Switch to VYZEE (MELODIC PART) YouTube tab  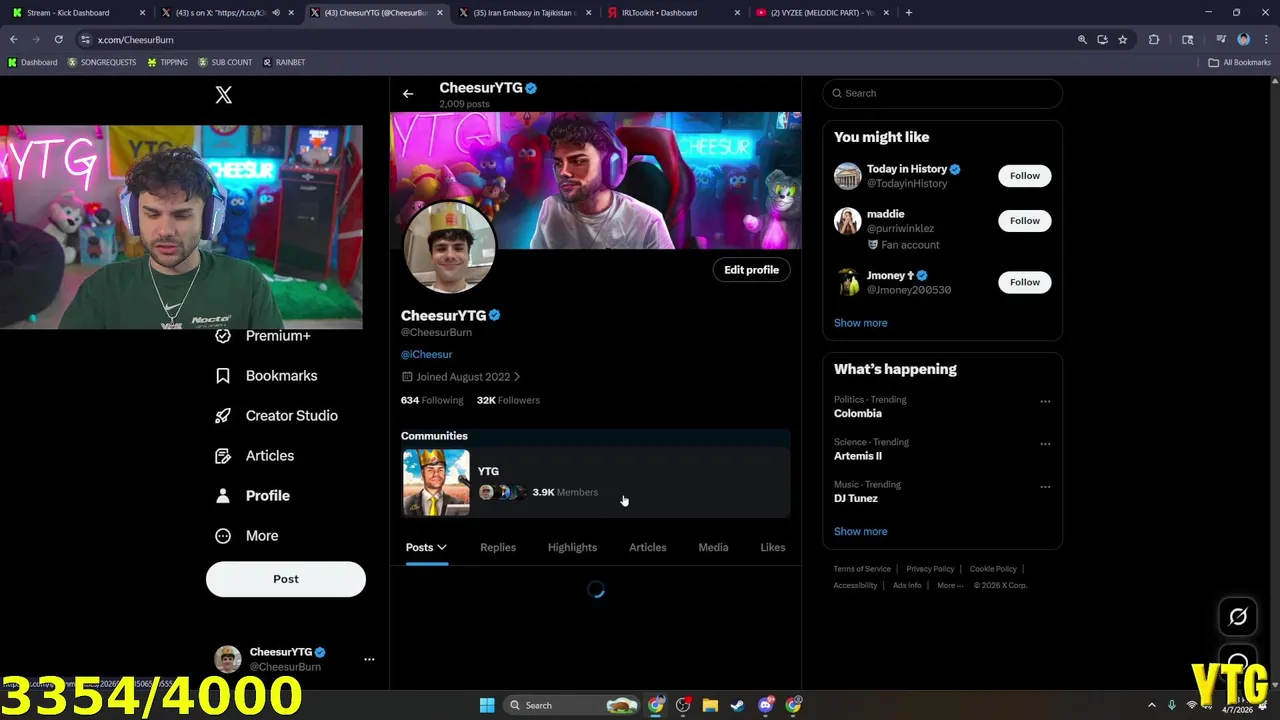(x=821, y=13)
